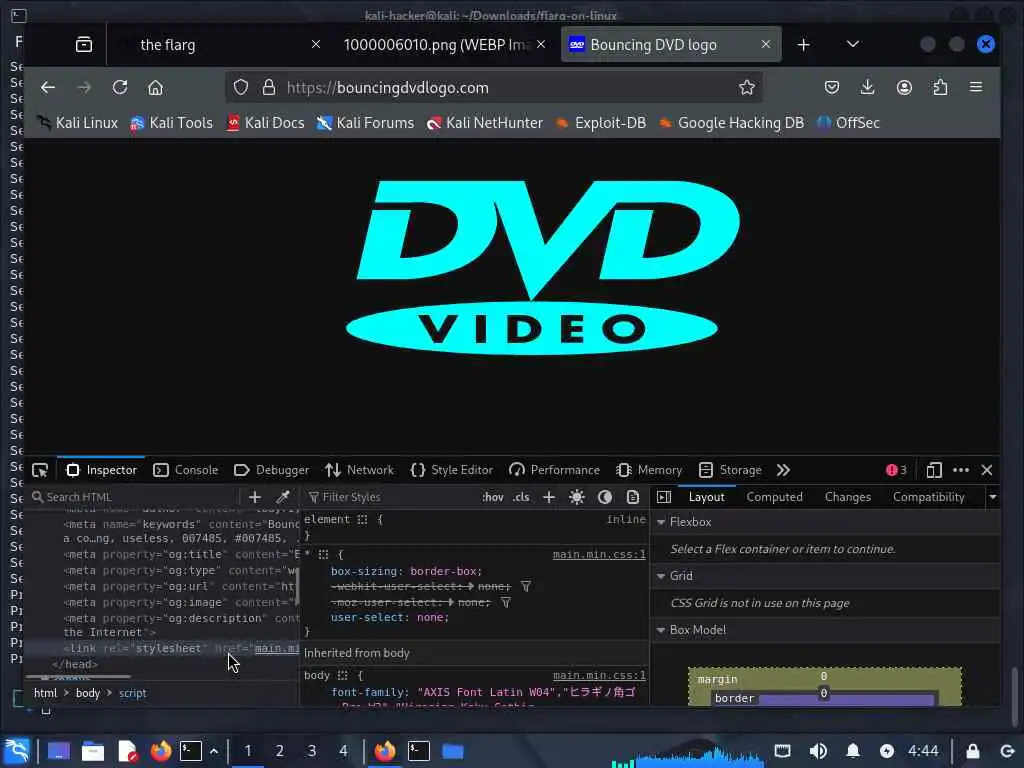Viewport: 1024px width, 768px height.
Task: Show the error count badge details
Action: 896,470
